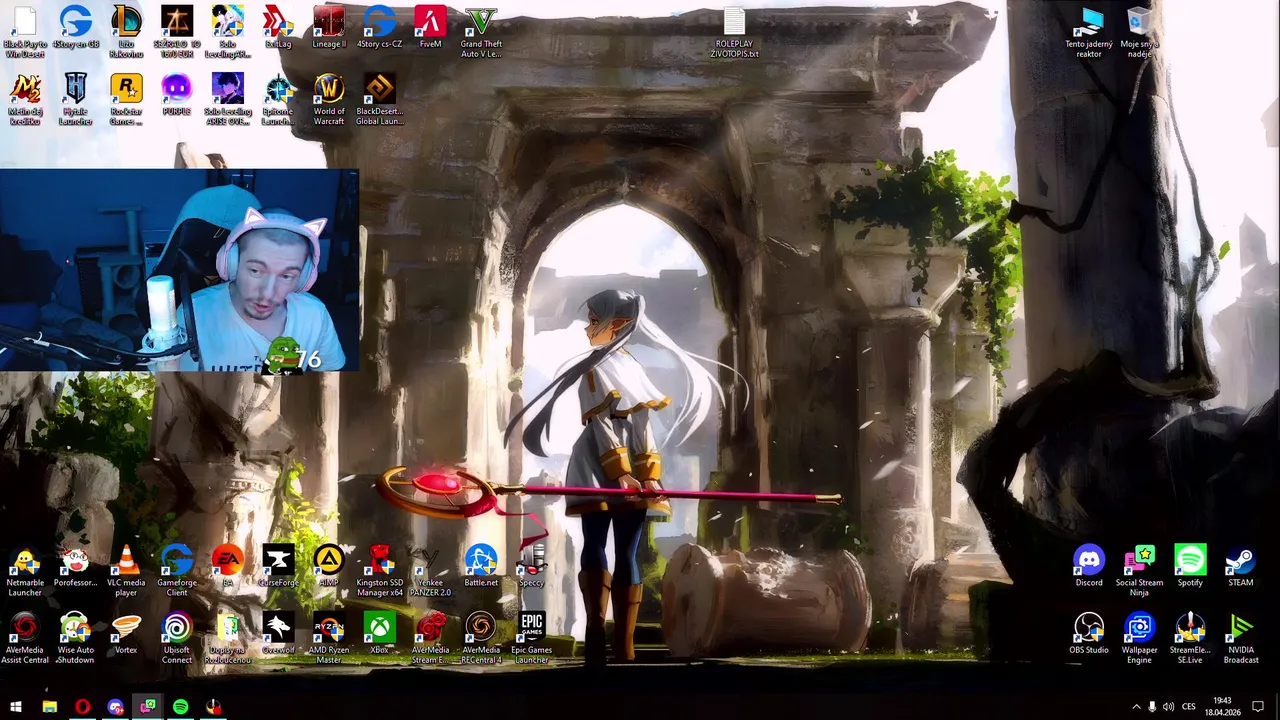Select the Hytale Launcher shortcut
Viewport: 1280px width, 720px height.
pos(76,99)
